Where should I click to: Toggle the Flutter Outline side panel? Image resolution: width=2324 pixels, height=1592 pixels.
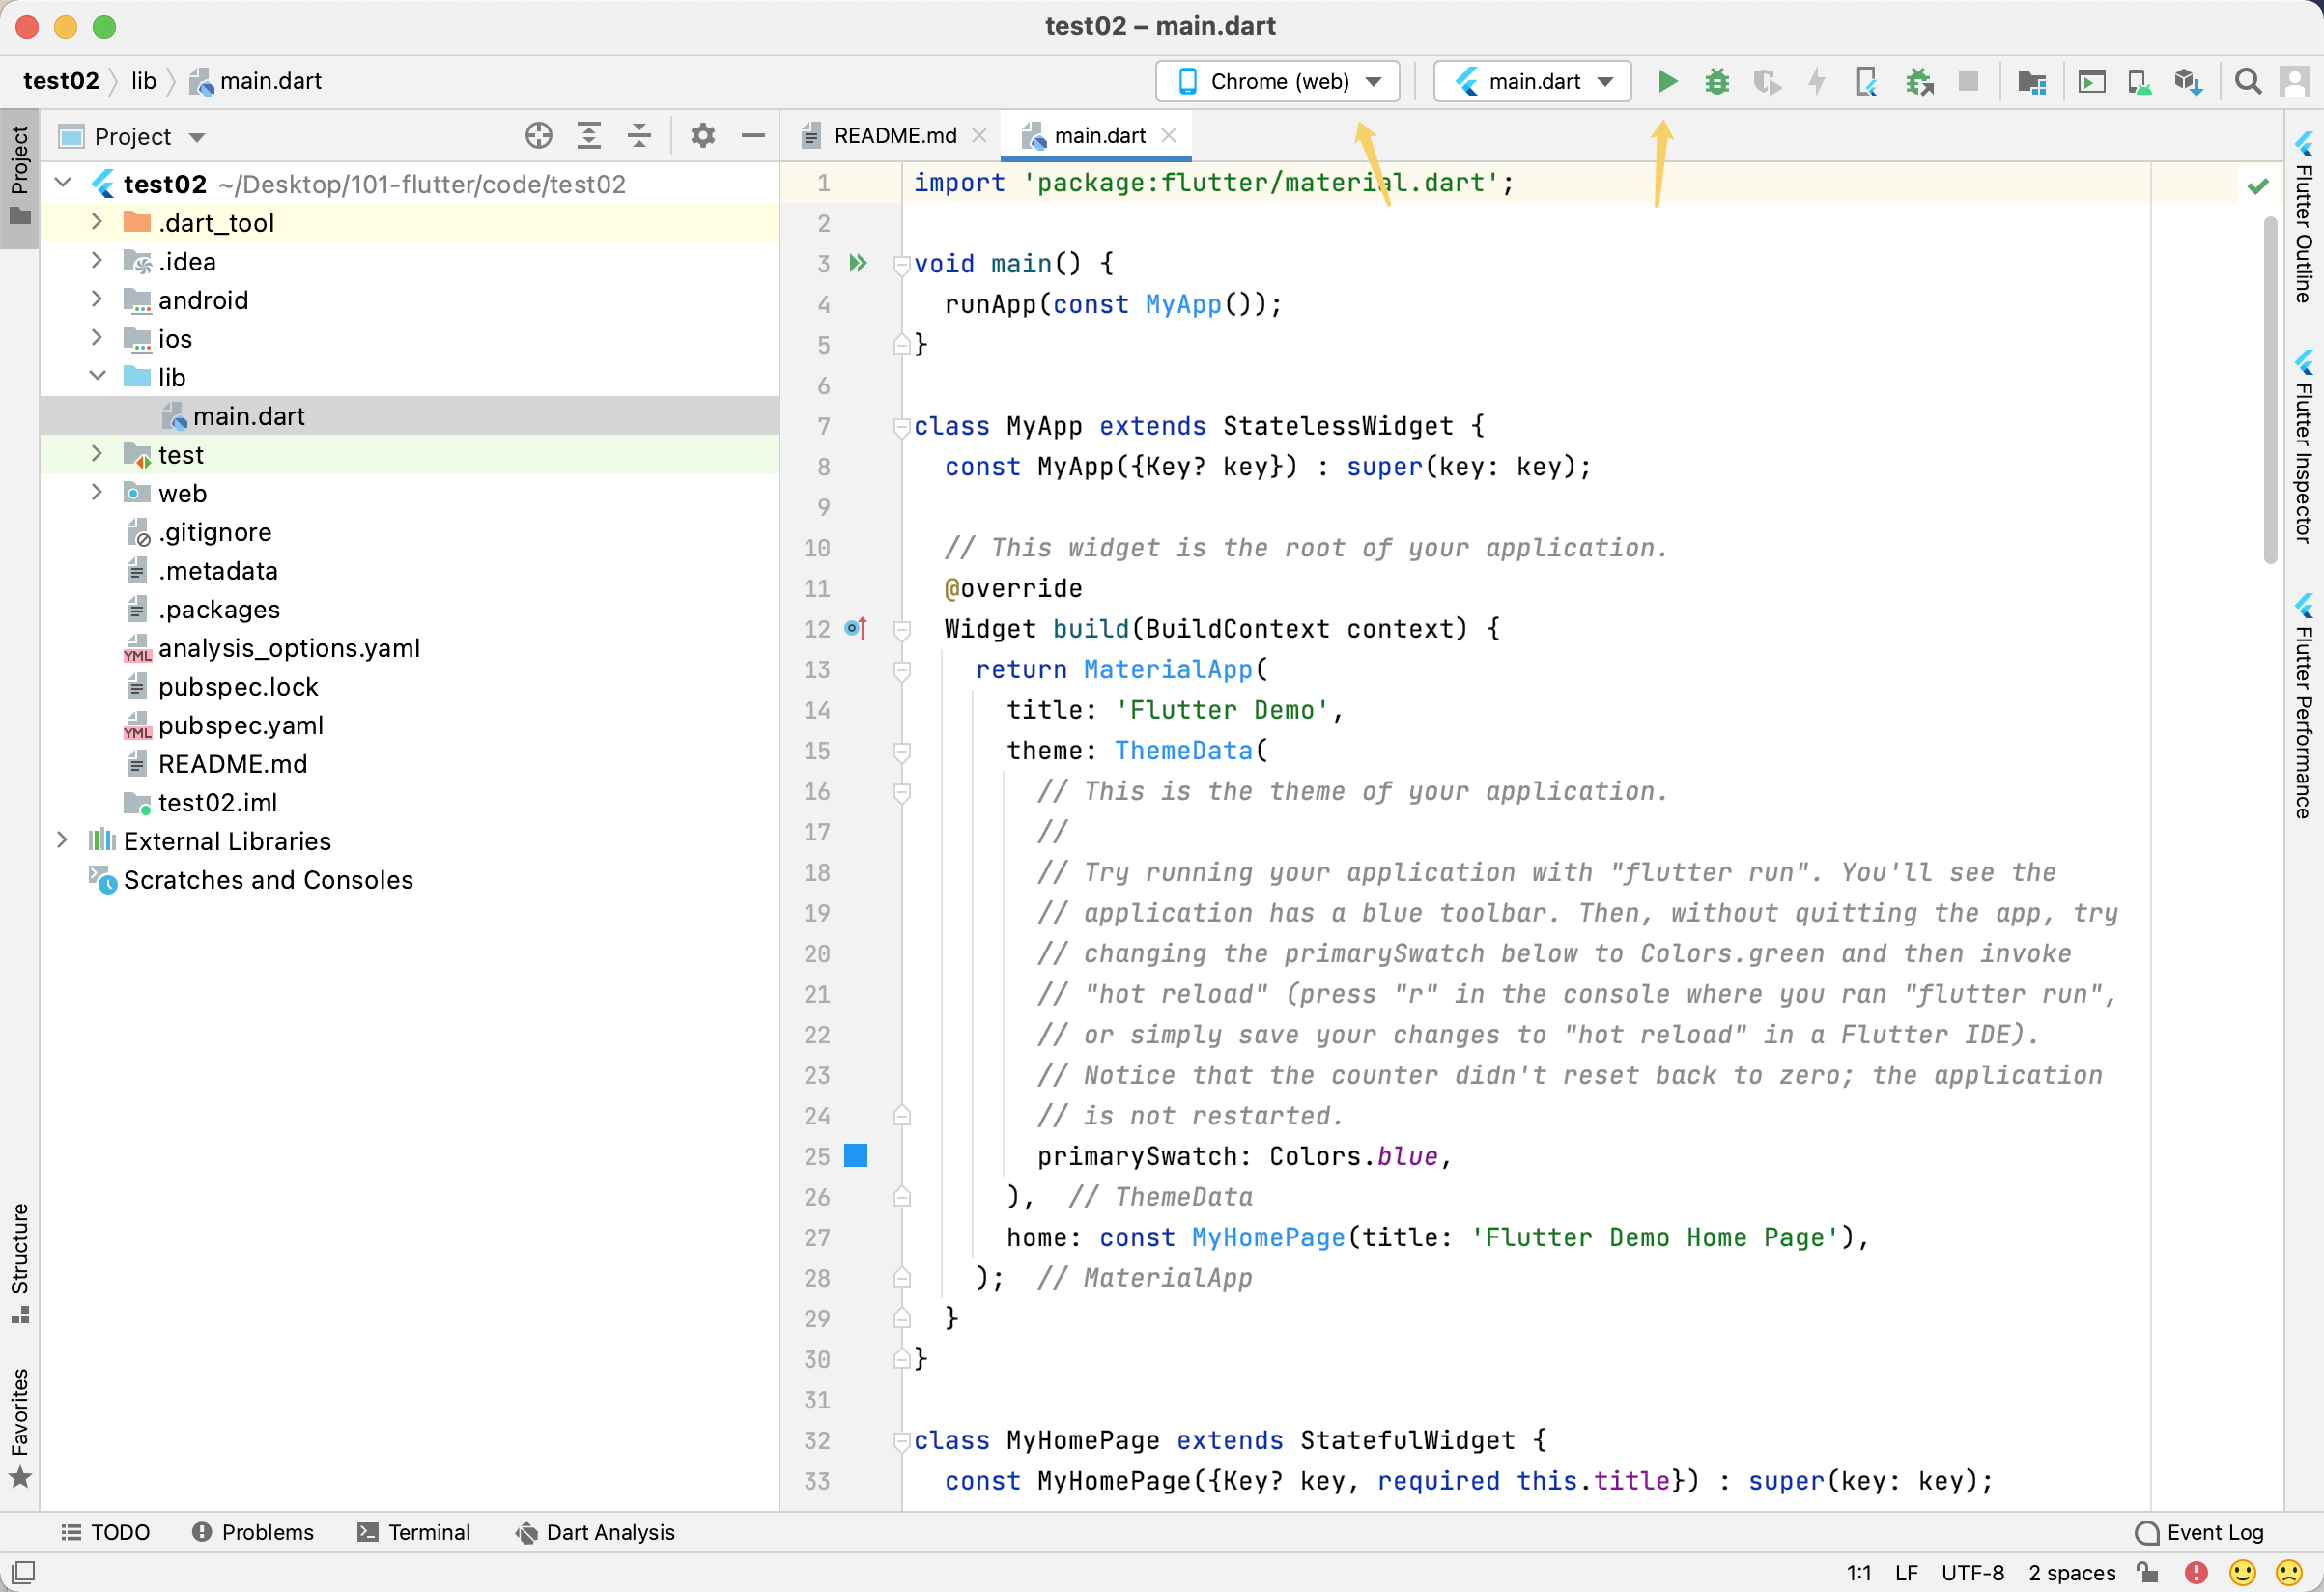click(x=2304, y=220)
